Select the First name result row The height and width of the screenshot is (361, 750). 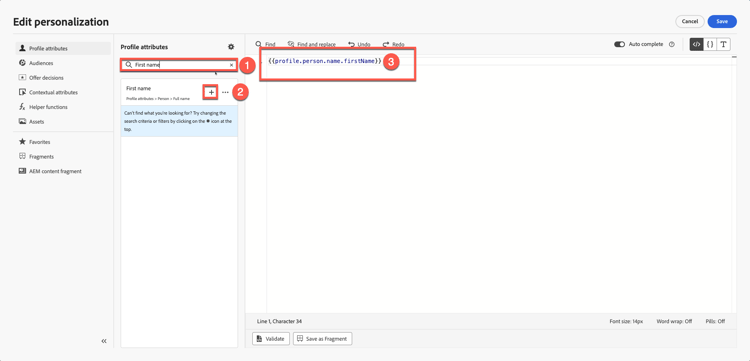[x=179, y=93]
